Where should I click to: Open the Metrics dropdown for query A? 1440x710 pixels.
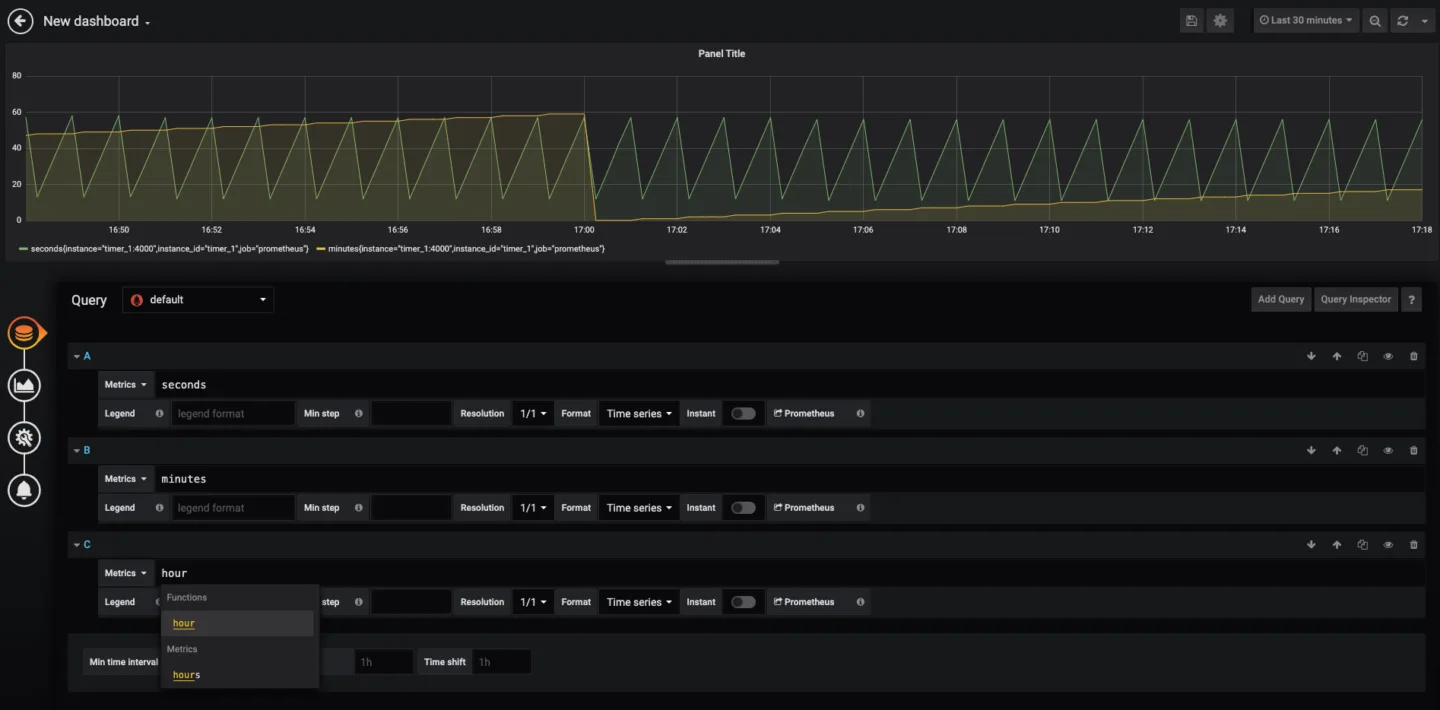(x=126, y=385)
